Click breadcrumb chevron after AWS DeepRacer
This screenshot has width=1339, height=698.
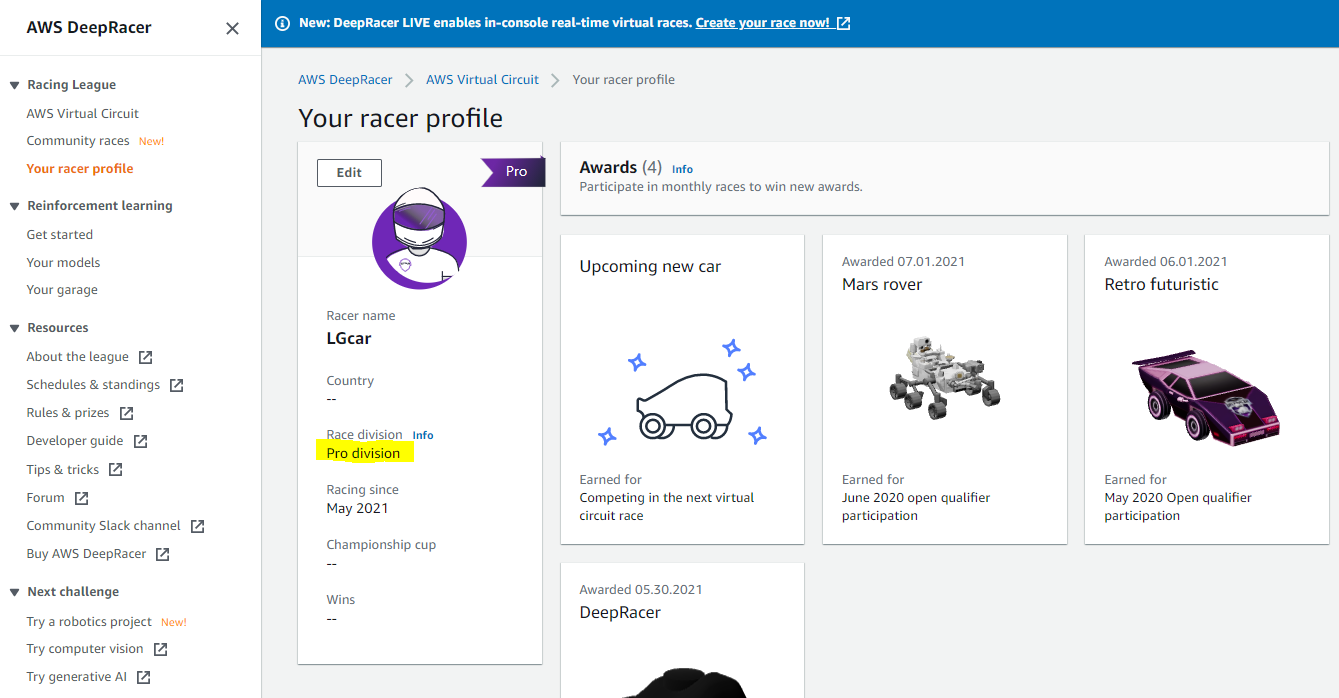pyautogui.click(x=409, y=80)
